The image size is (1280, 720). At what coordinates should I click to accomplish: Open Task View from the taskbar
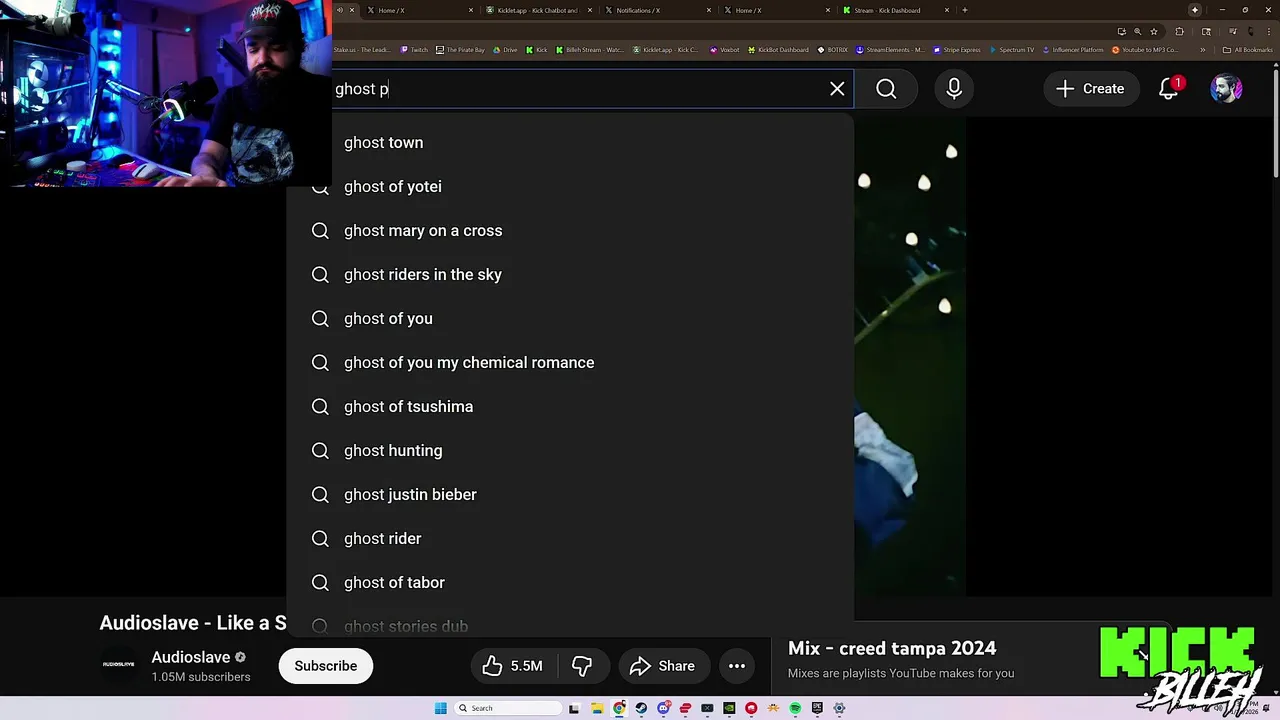574,708
